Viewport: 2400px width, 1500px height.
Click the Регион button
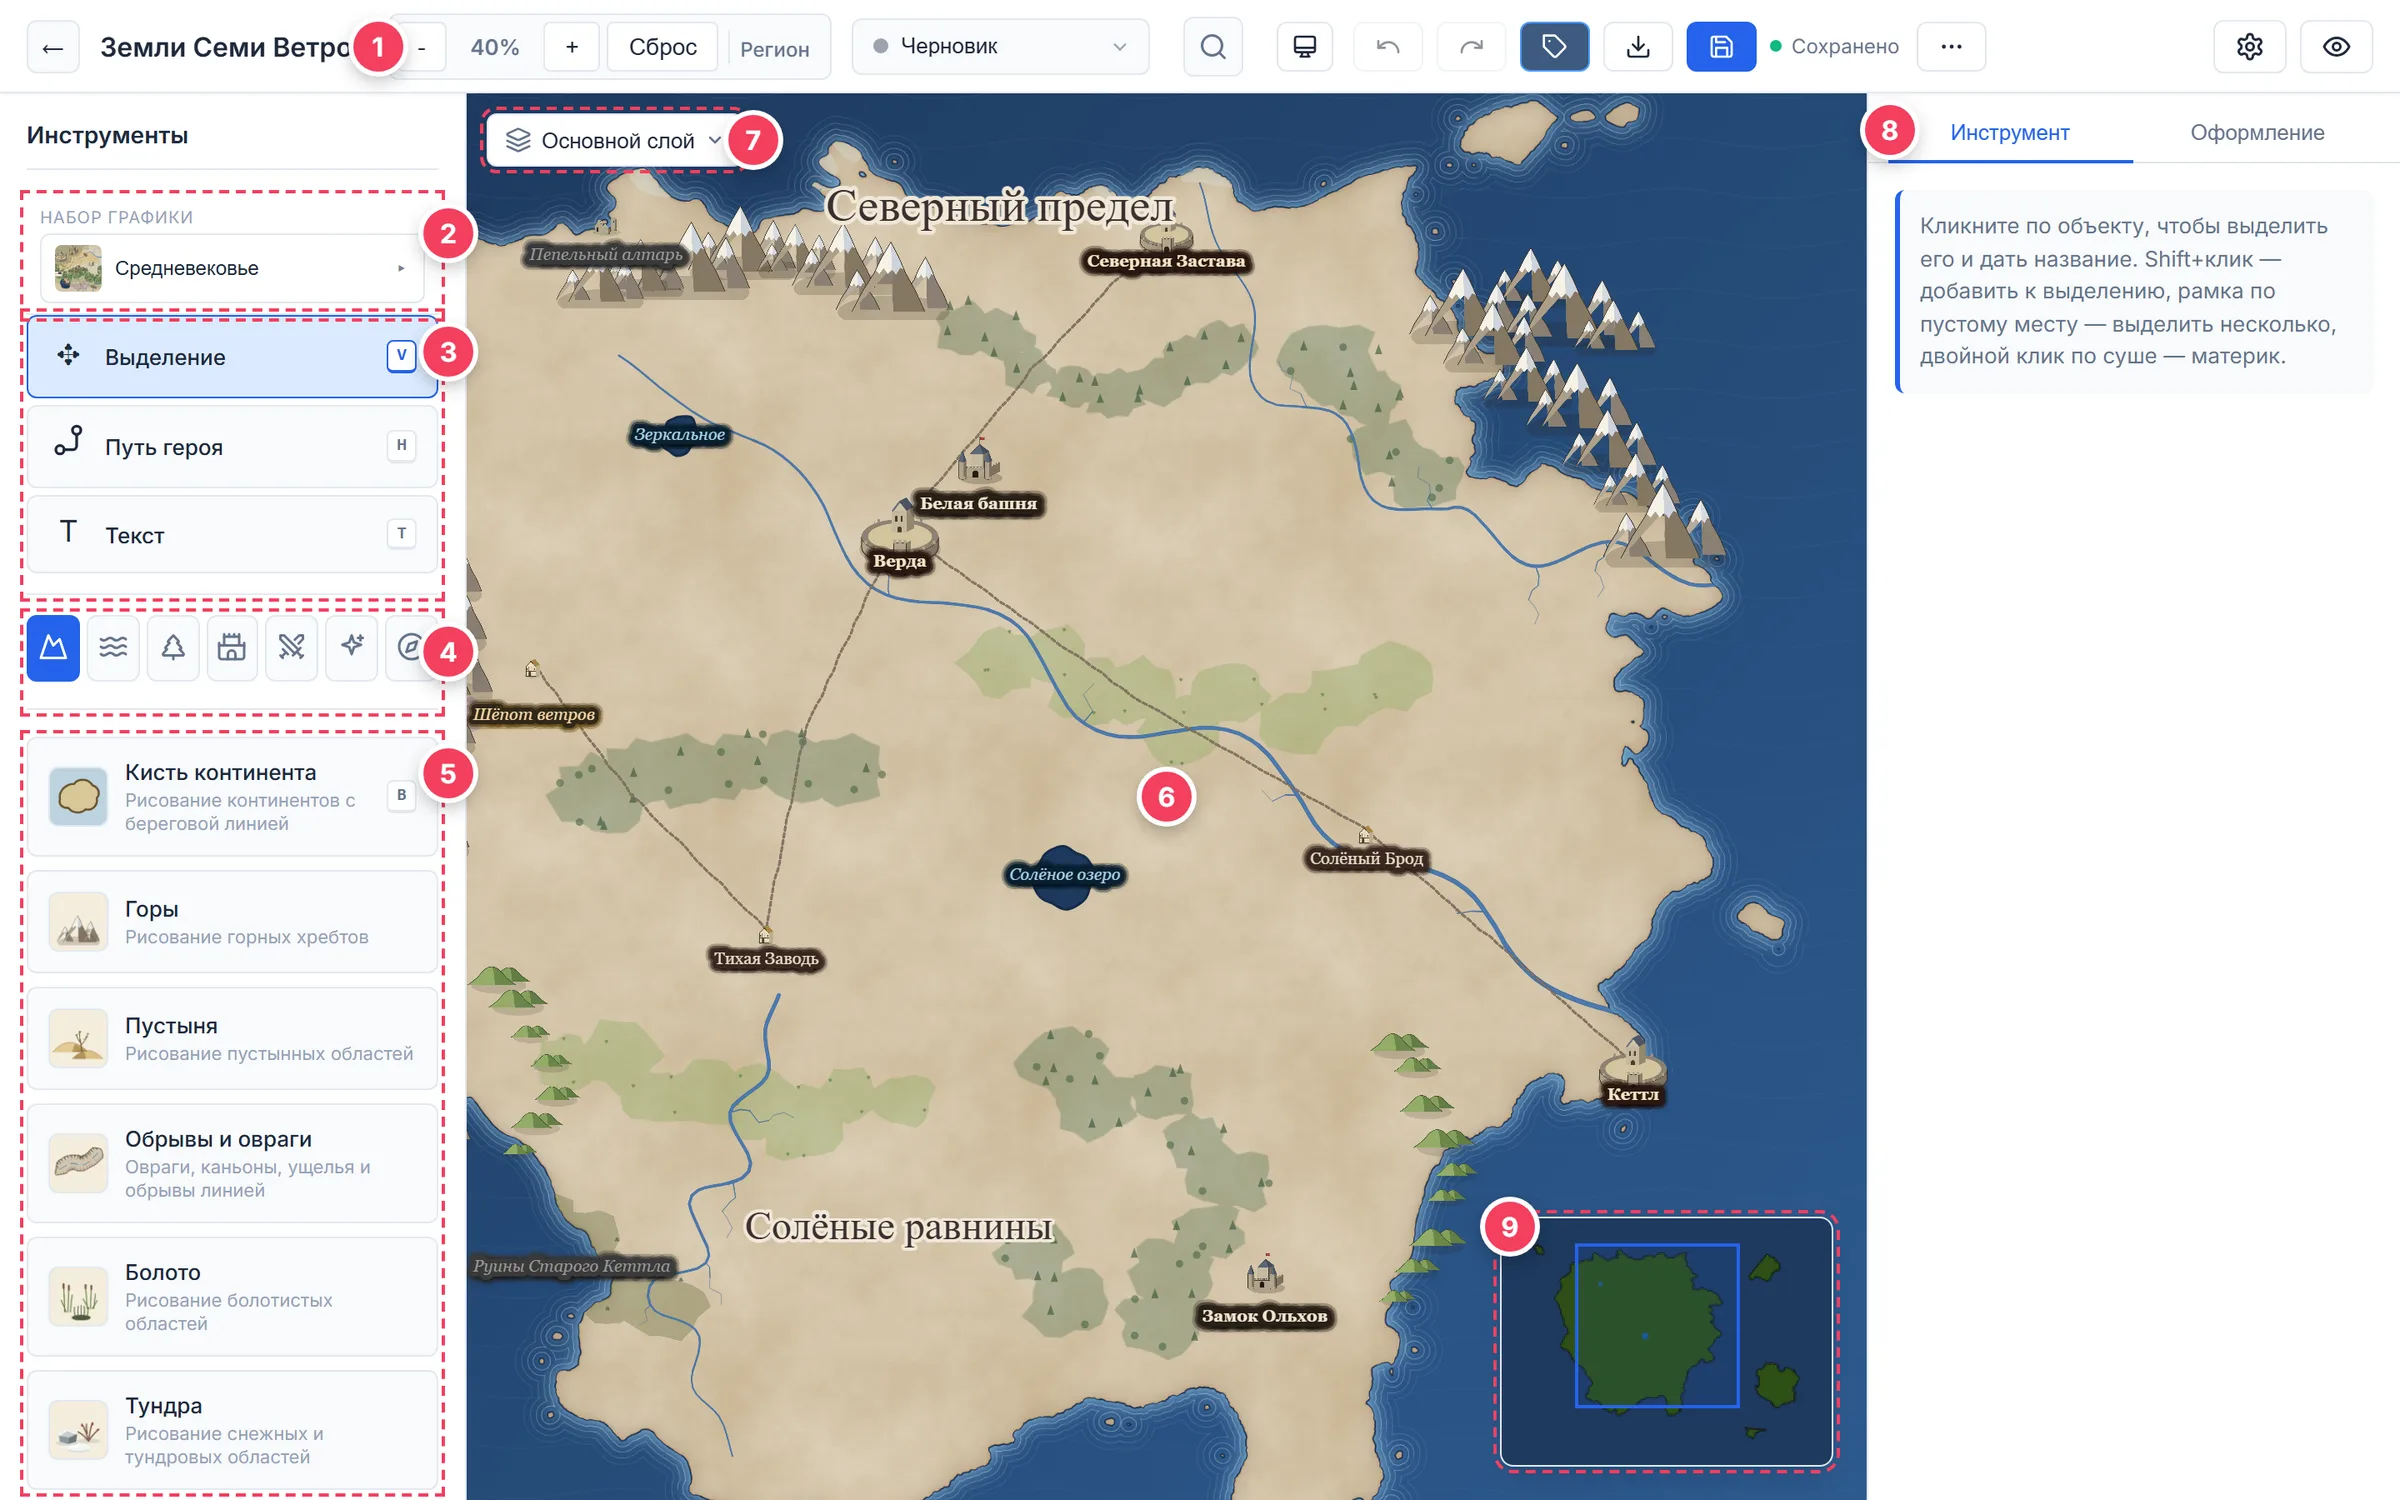[x=774, y=48]
